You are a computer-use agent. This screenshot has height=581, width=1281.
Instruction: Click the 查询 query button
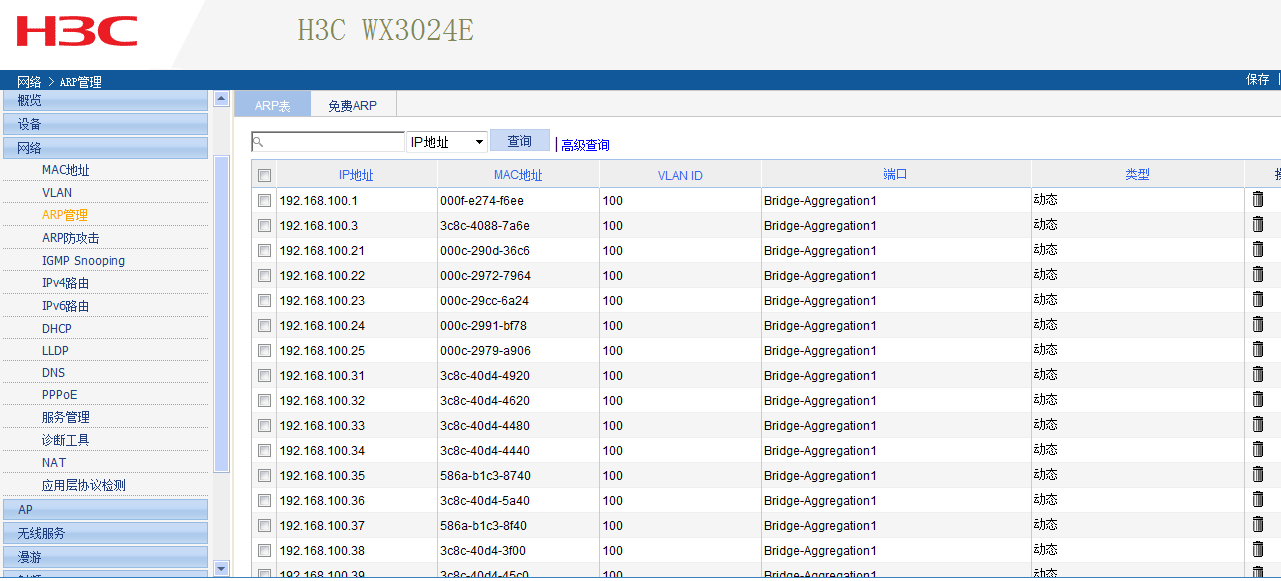[x=520, y=141]
